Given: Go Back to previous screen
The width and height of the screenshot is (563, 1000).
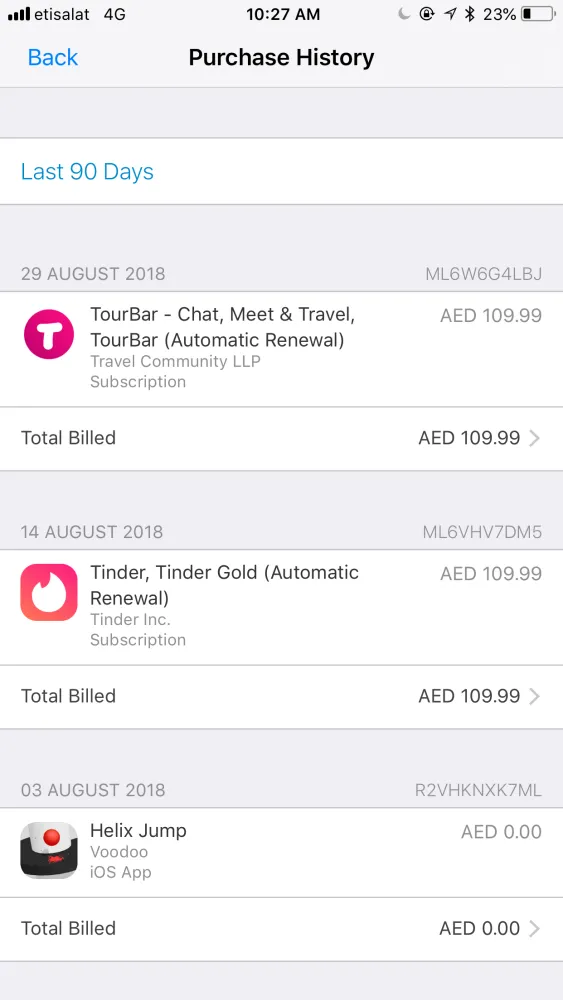Looking at the screenshot, I should coord(53,57).
